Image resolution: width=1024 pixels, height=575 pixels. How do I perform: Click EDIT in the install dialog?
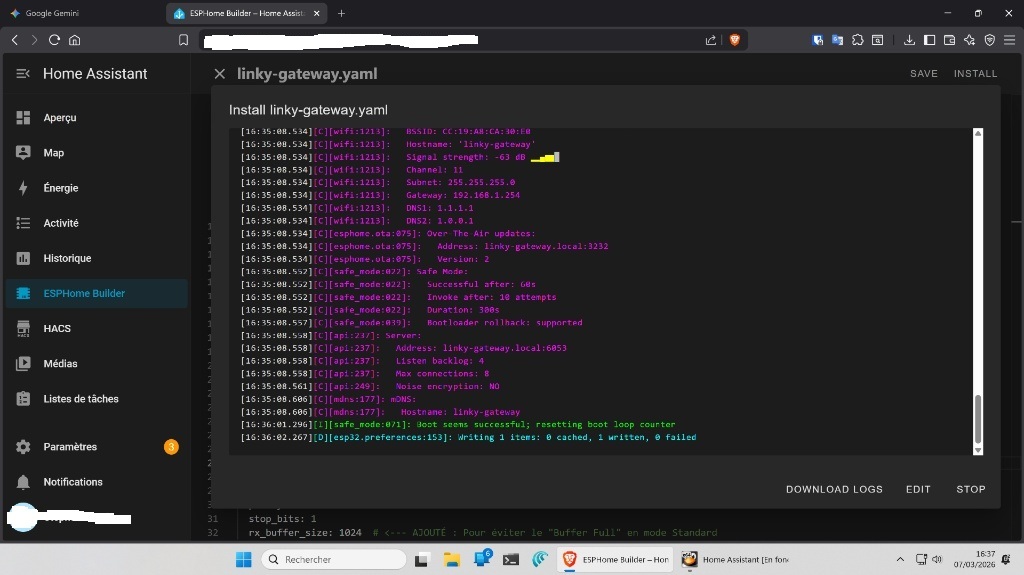coord(918,489)
